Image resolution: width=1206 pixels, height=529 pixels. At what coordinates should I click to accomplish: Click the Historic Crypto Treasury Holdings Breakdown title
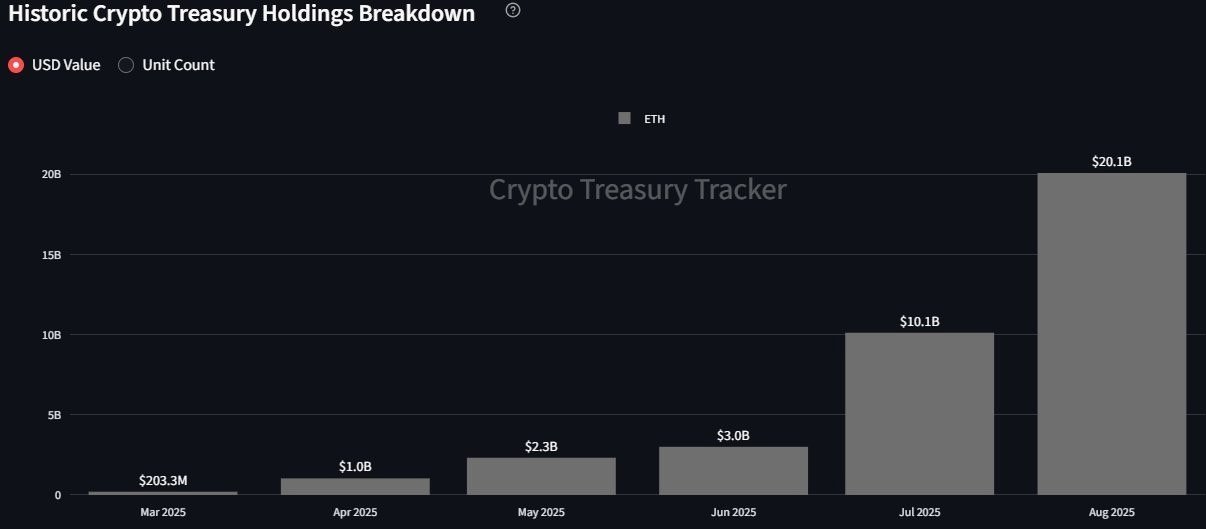tap(242, 14)
